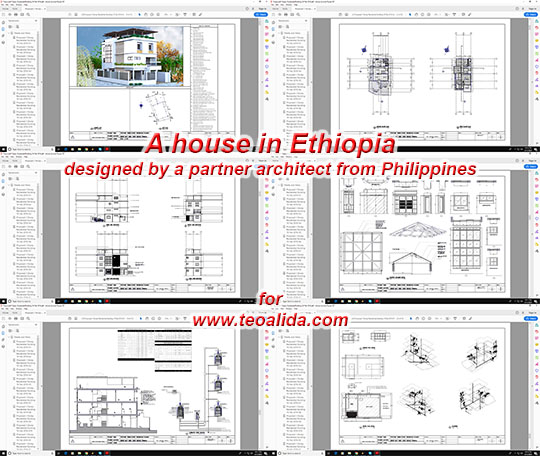Show previous page arrow in house rendering window
Image resolution: width=540 pixels, height=456 pixels.
[x=70, y=14]
